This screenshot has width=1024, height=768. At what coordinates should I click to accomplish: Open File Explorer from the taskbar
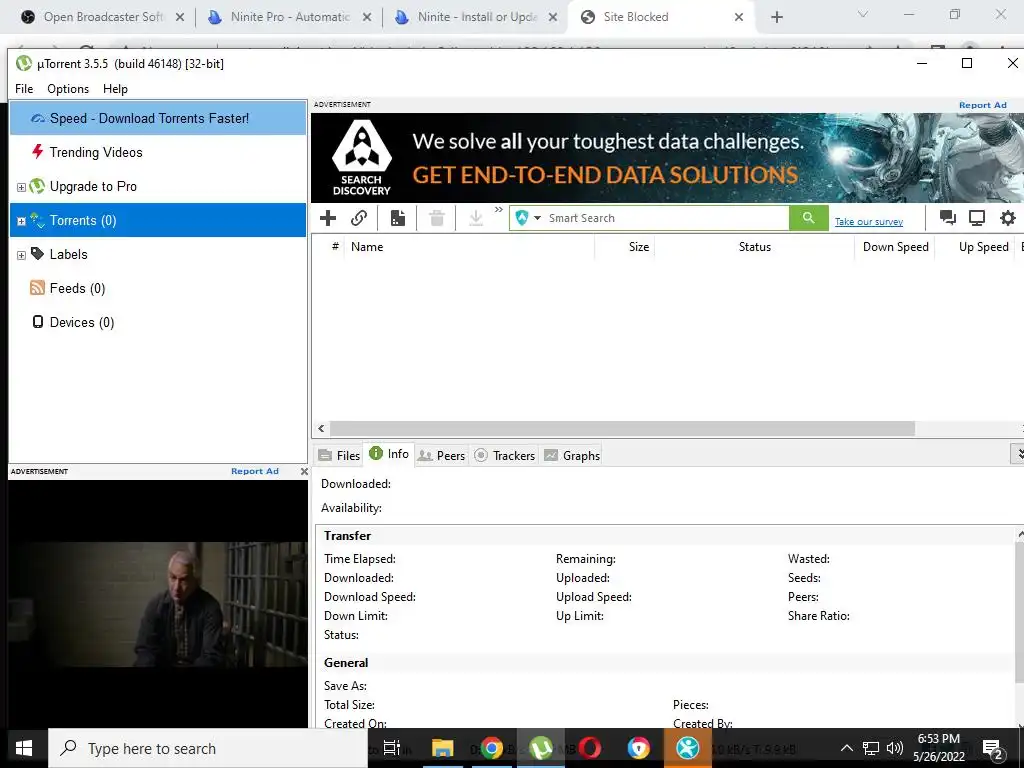442,748
